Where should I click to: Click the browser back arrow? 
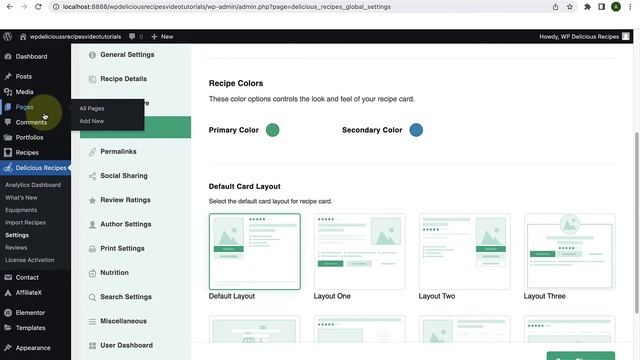click(x=10, y=7)
